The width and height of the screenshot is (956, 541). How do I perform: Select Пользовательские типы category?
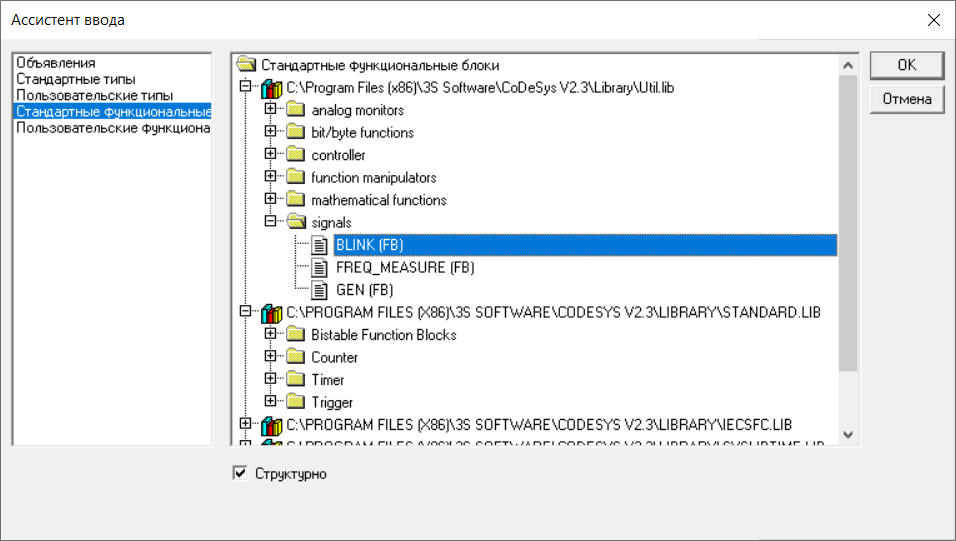pyautogui.click(x=94, y=95)
